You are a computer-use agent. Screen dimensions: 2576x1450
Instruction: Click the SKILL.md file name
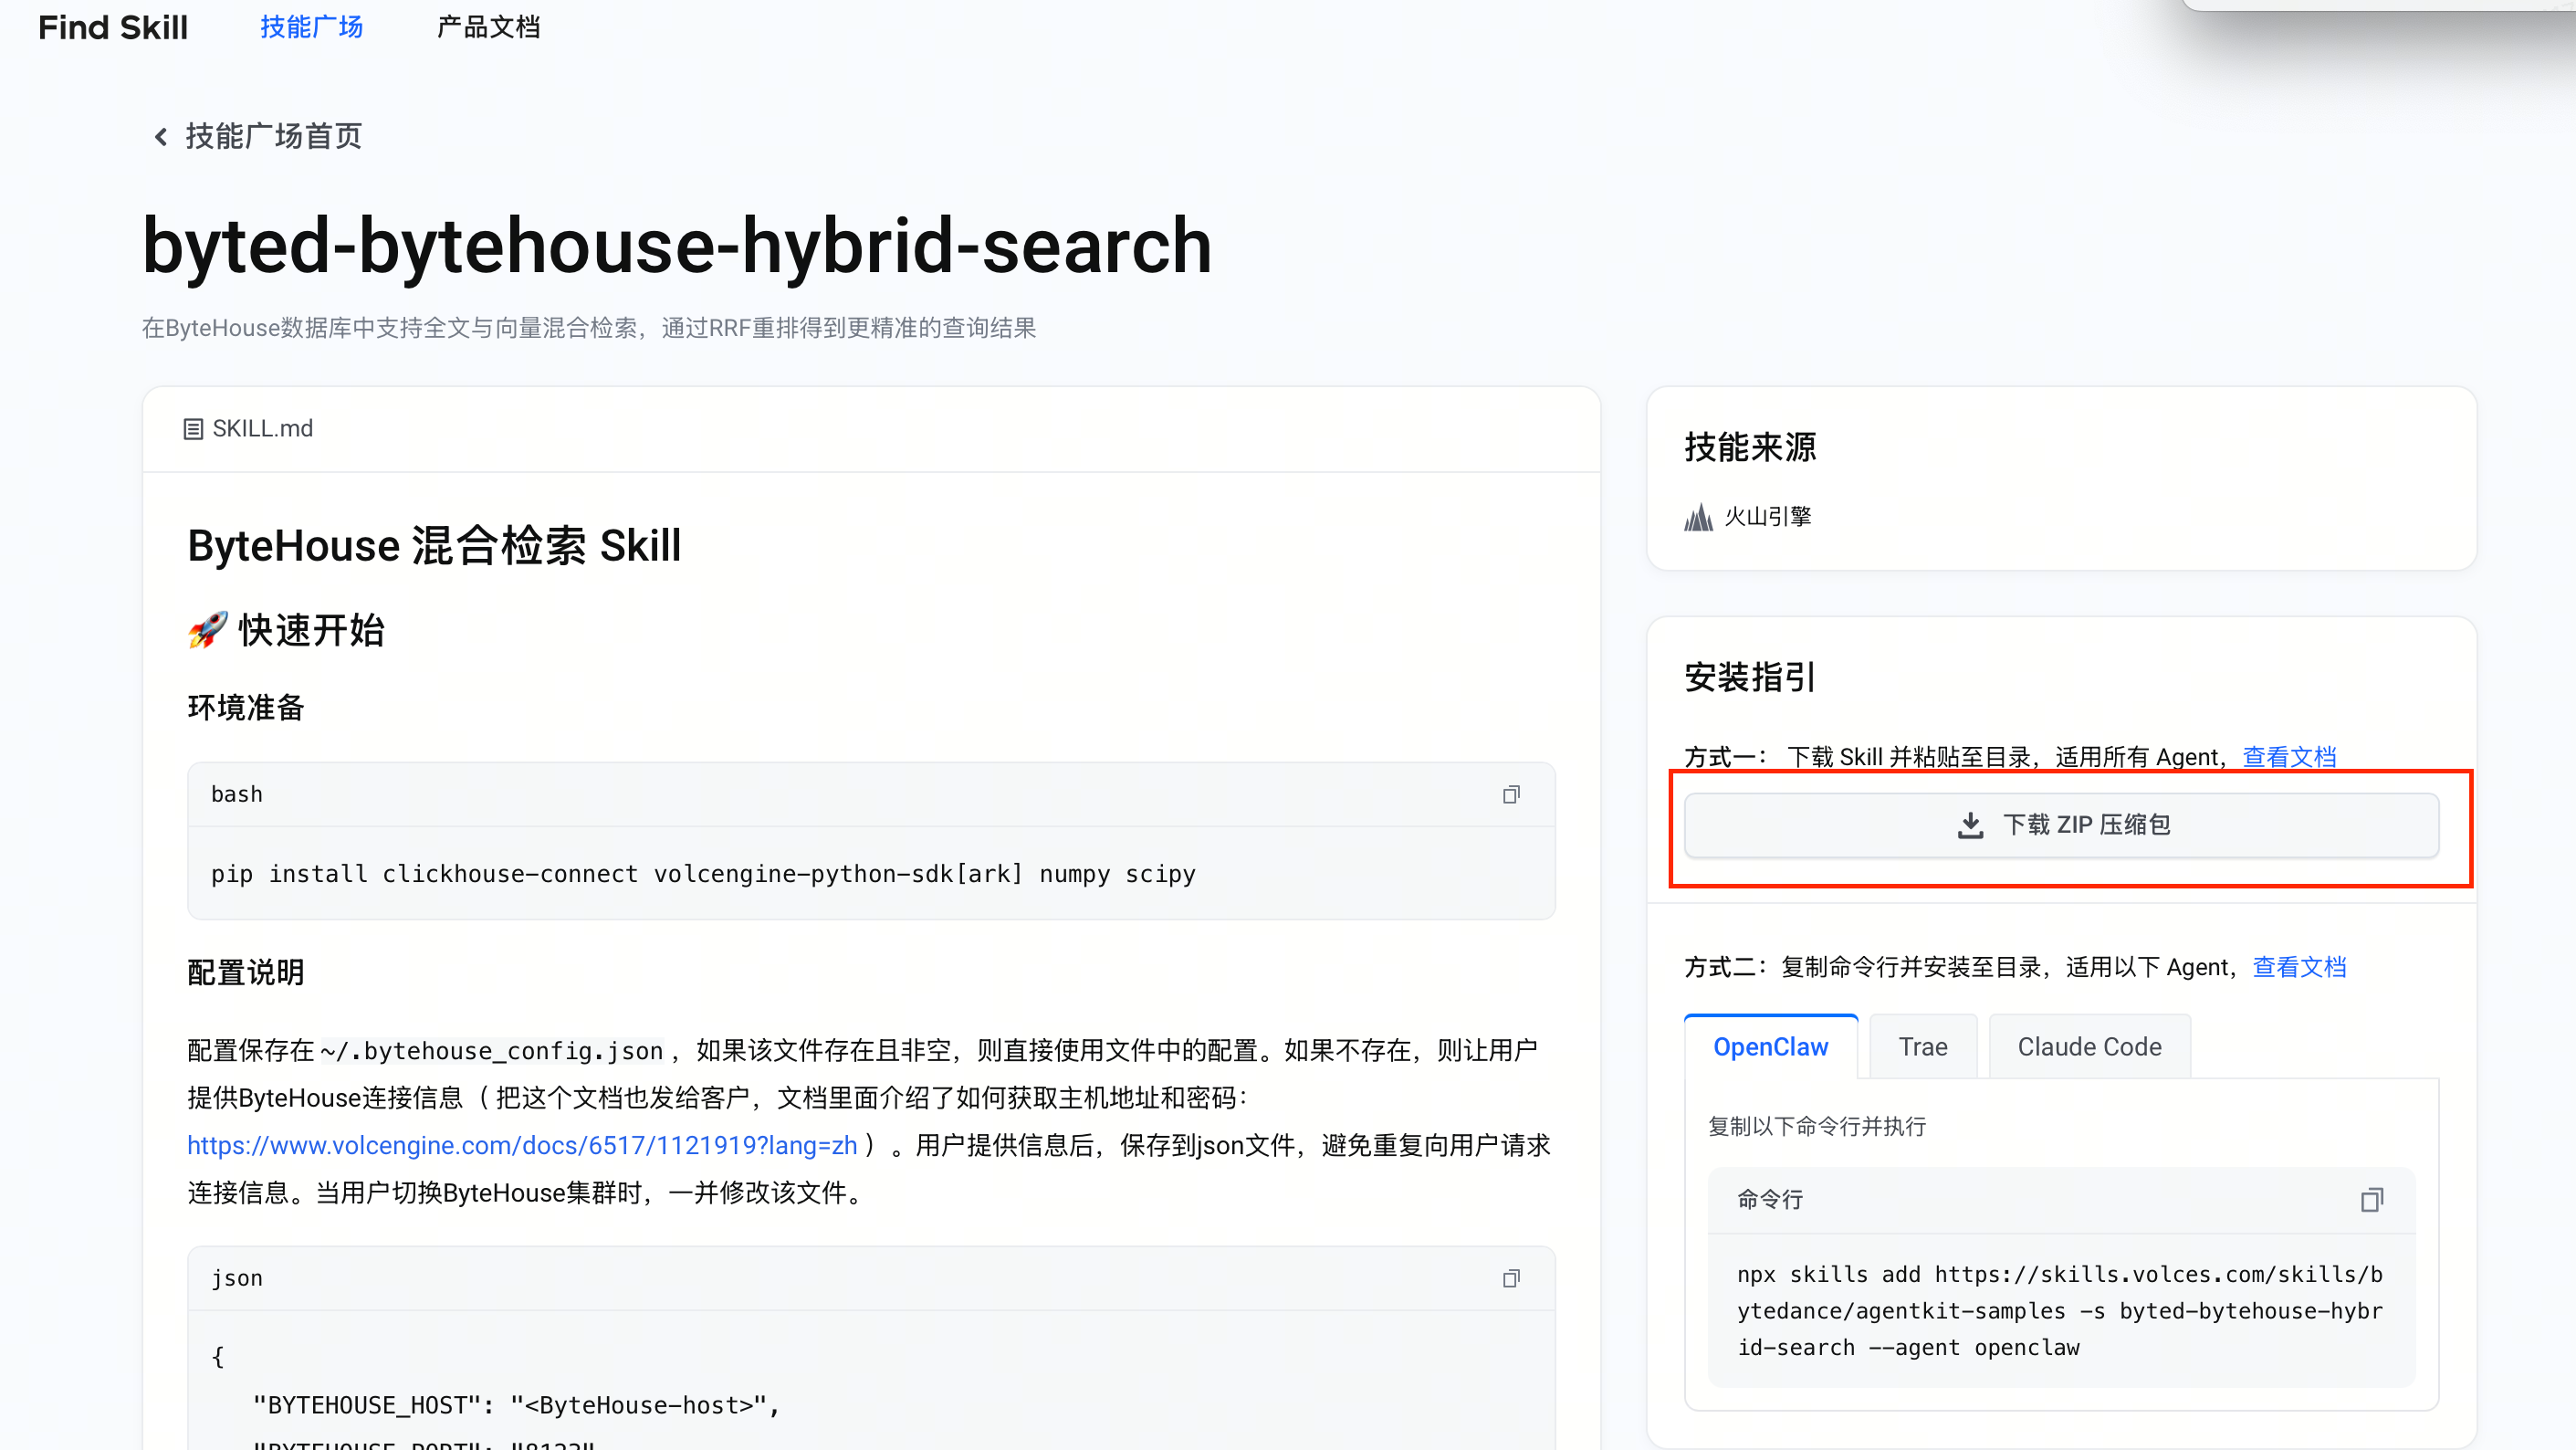point(262,429)
